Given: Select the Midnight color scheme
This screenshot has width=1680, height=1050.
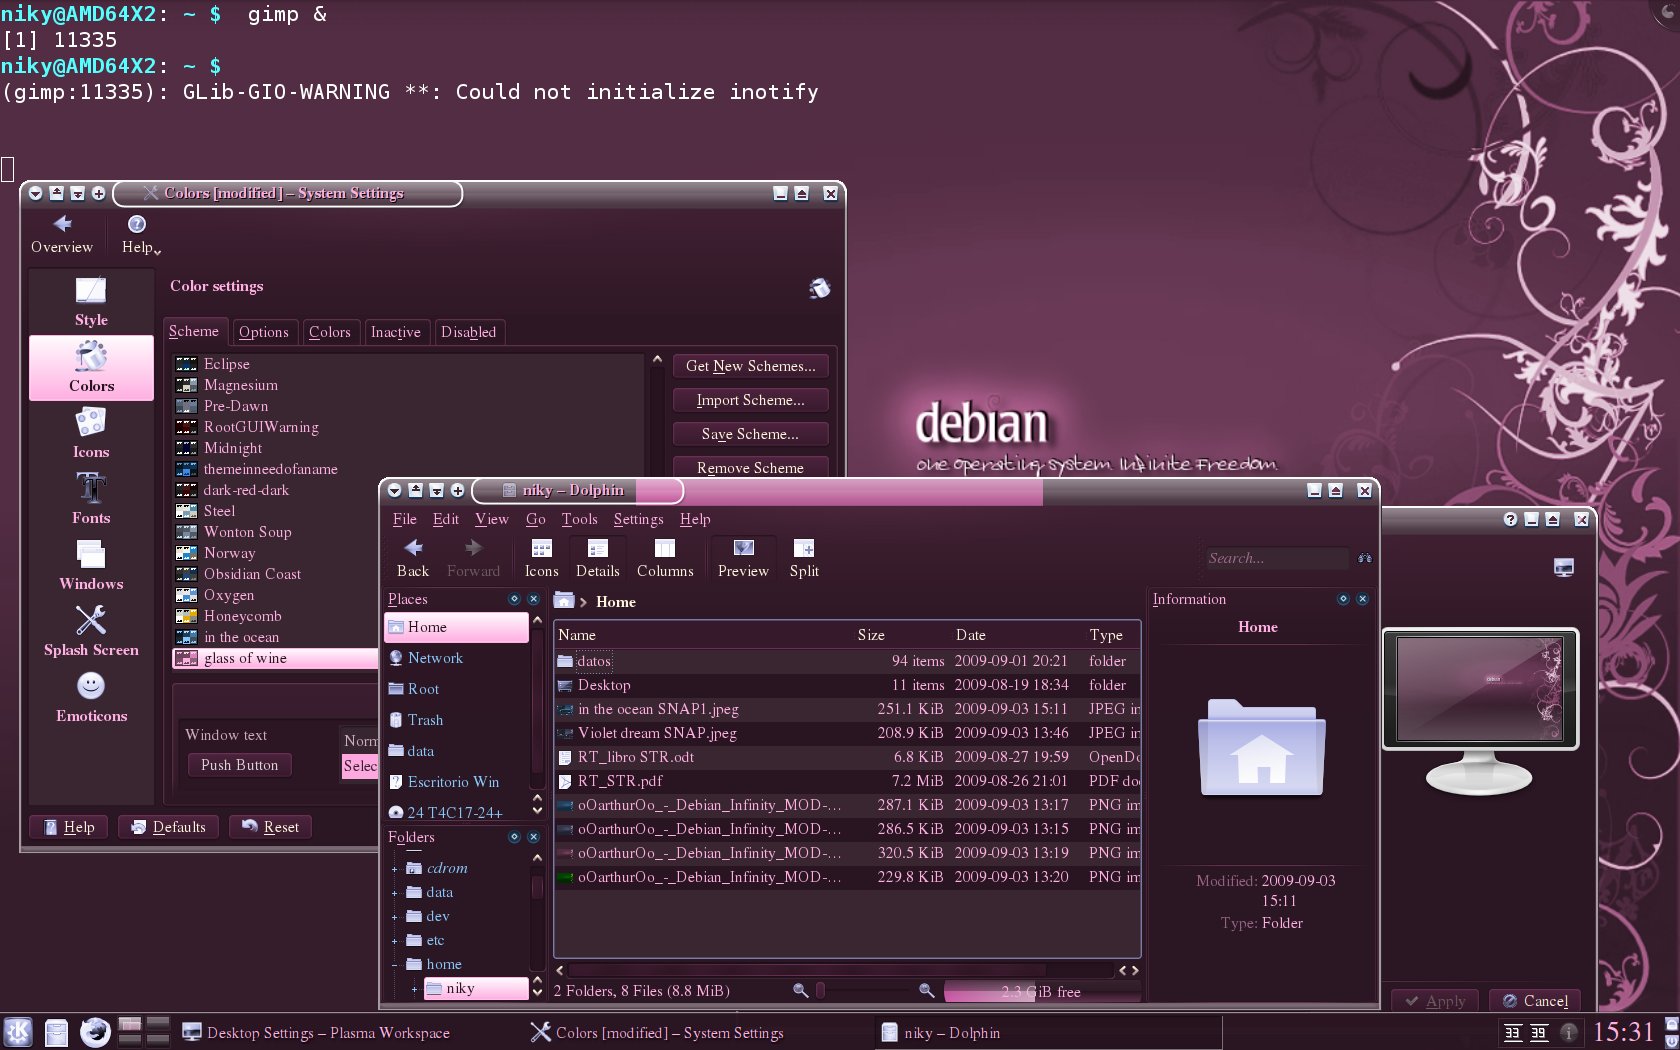Looking at the screenshot, I should click(x=410, y=448).
